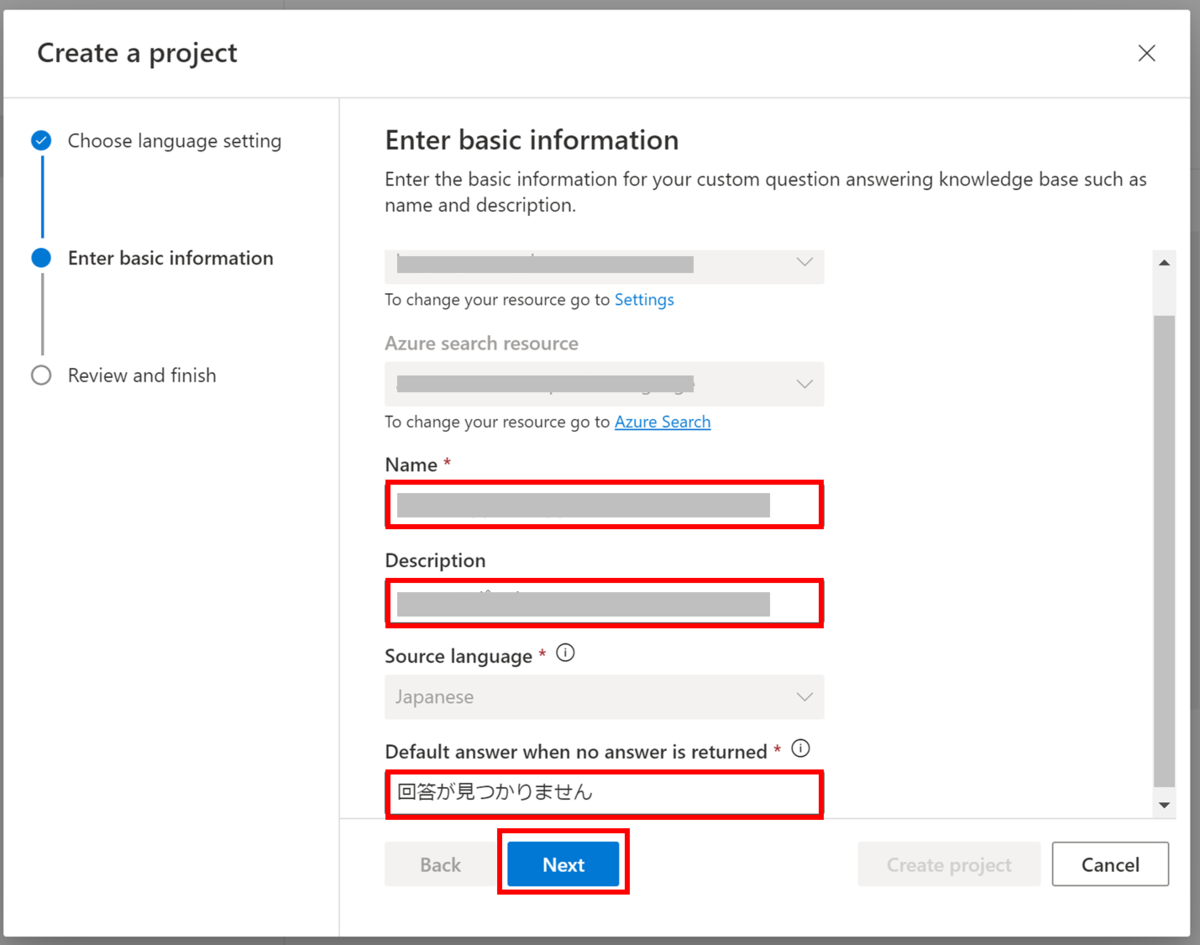The width and height of the screenshot is (1200, 945).
Task: Click into the Description text field
Action: point(604,603)
